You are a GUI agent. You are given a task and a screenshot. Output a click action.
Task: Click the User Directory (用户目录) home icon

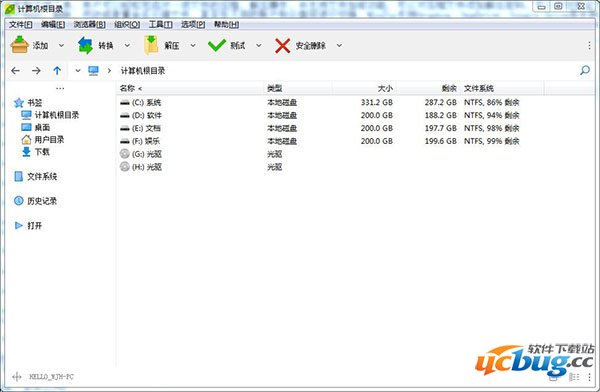point(26,140)
